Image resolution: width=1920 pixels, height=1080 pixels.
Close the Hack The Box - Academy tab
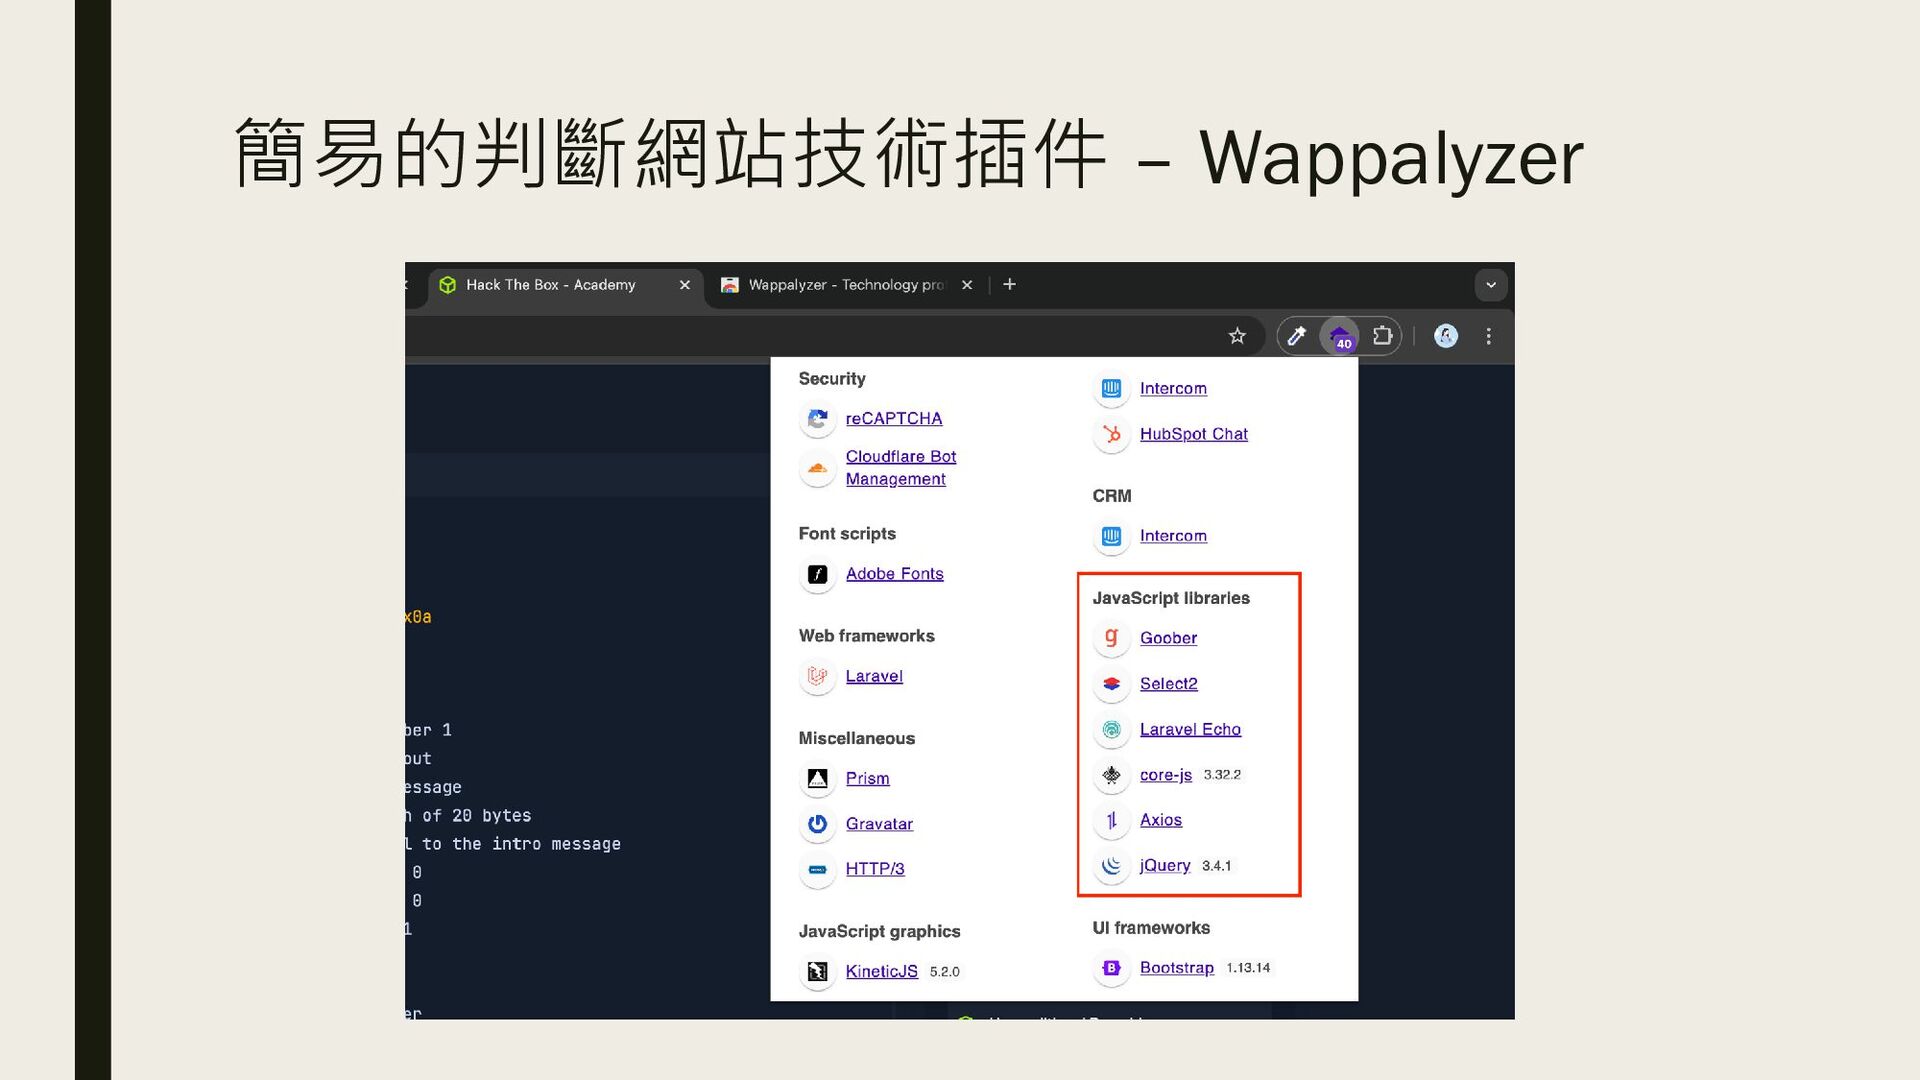coord(685,285)
